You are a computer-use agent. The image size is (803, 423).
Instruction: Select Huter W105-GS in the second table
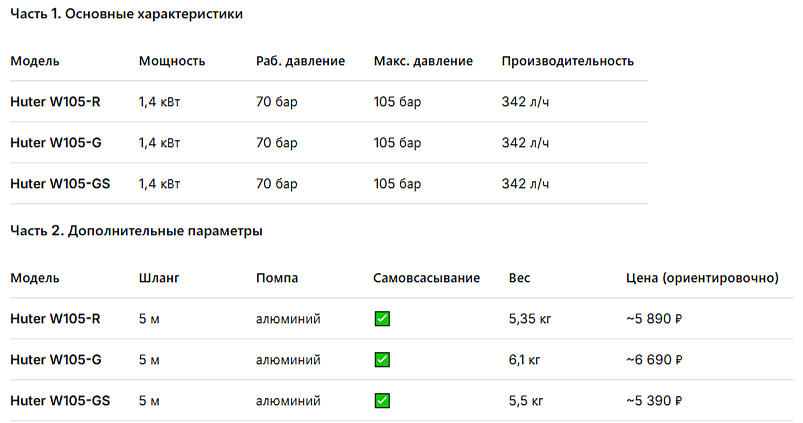60,400
